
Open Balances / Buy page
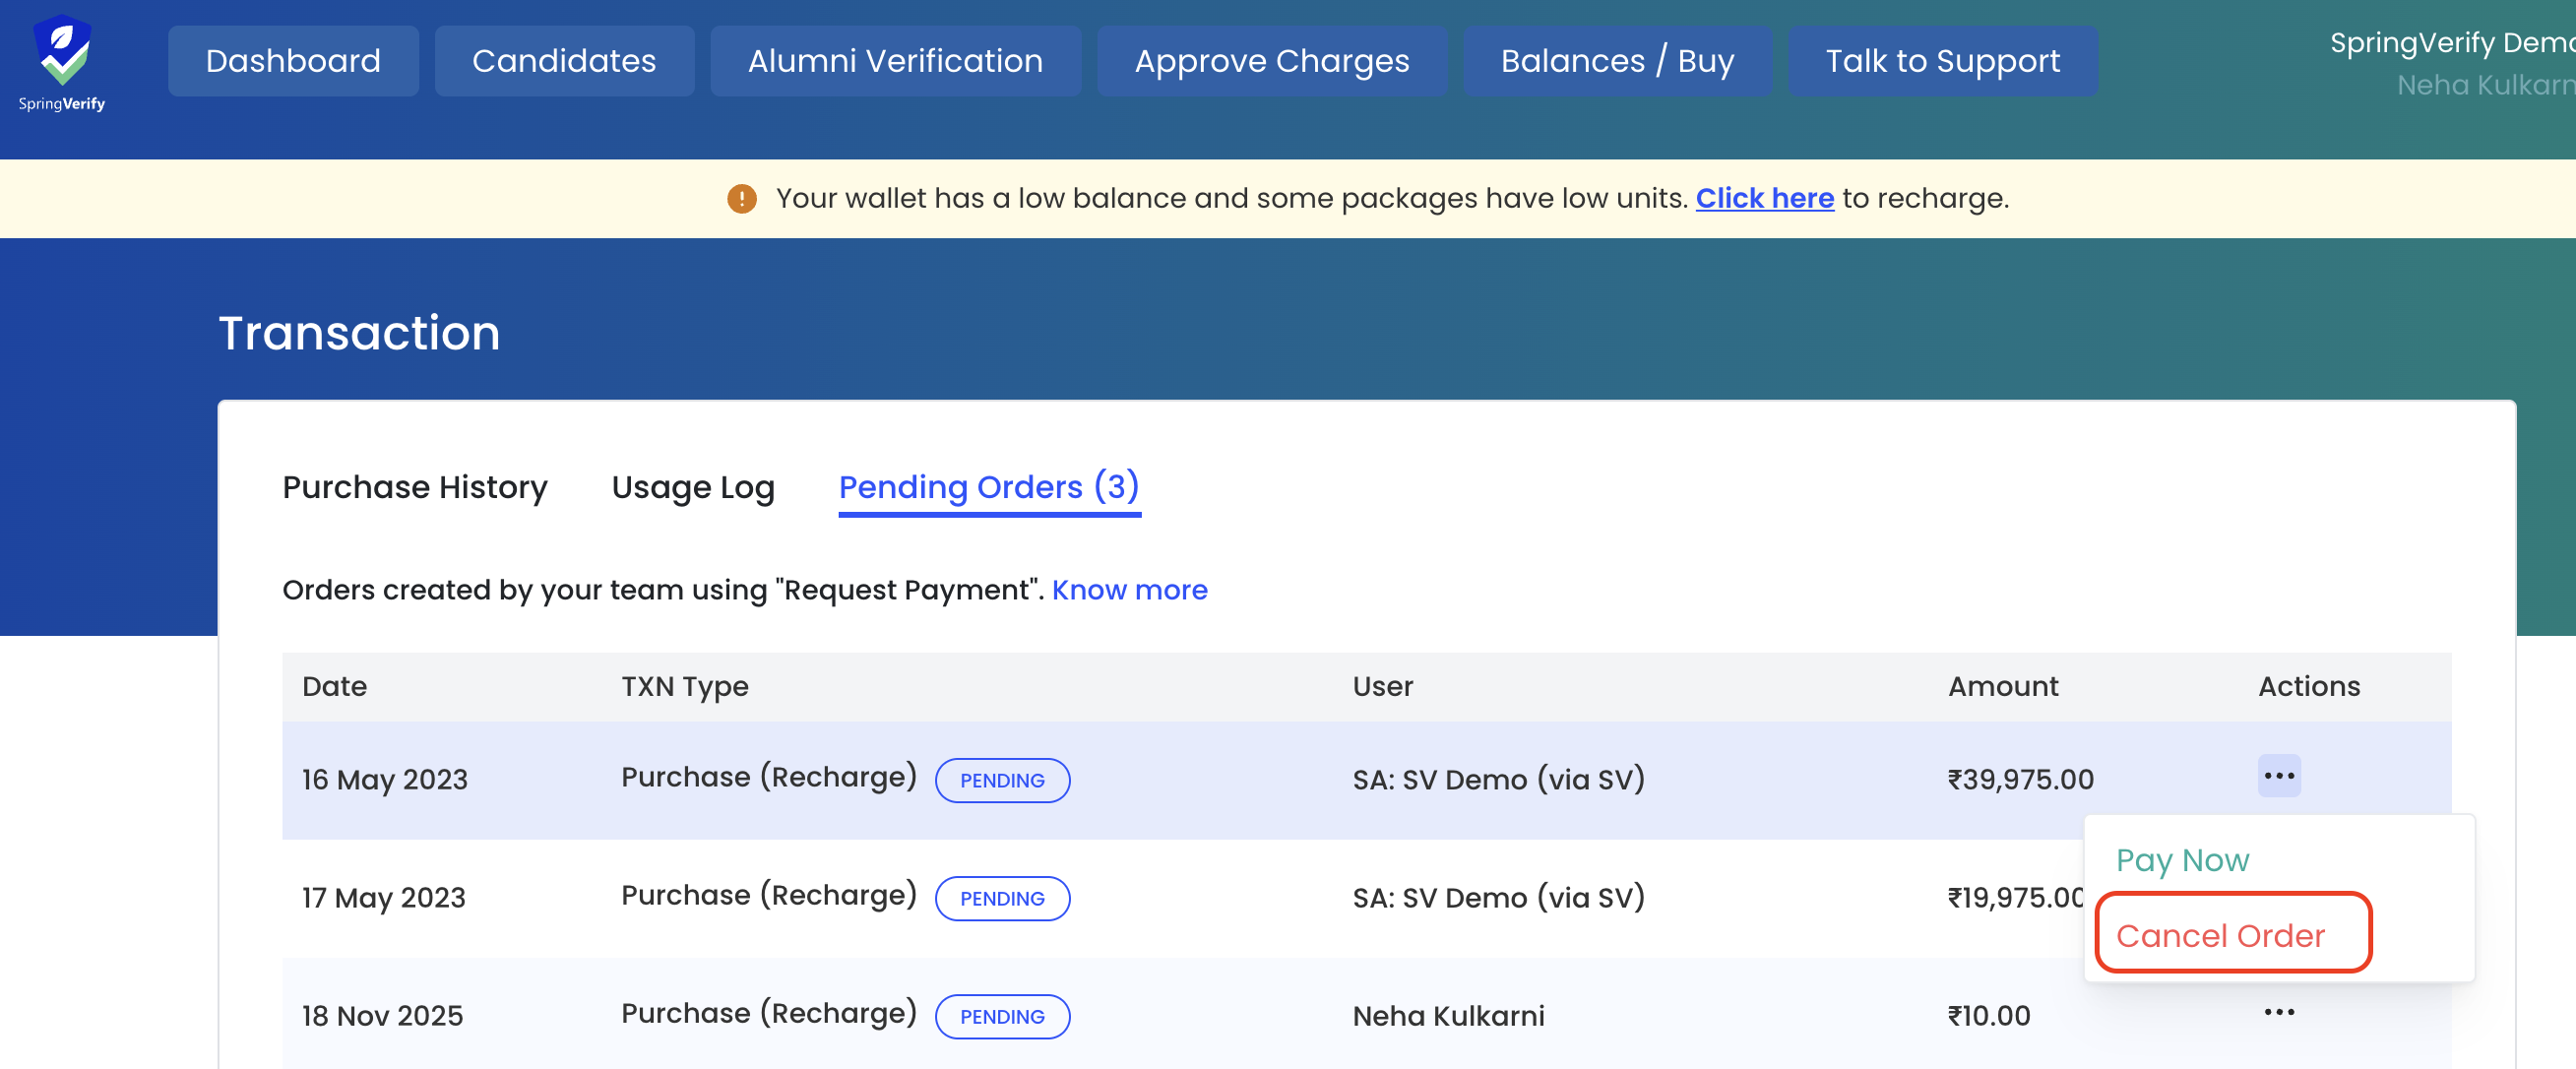(x=1617, y=61)
